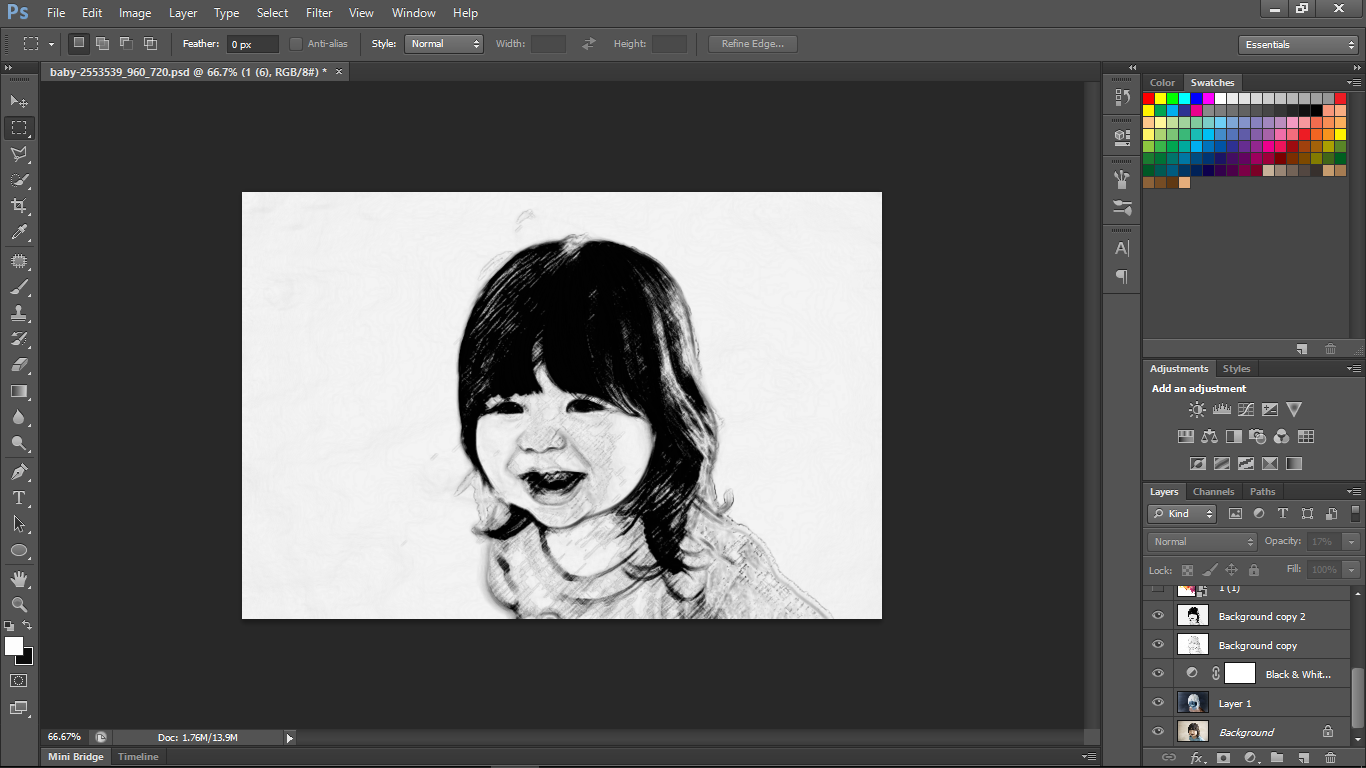
Task: Select the Pen tool
Action: point(19,472)
